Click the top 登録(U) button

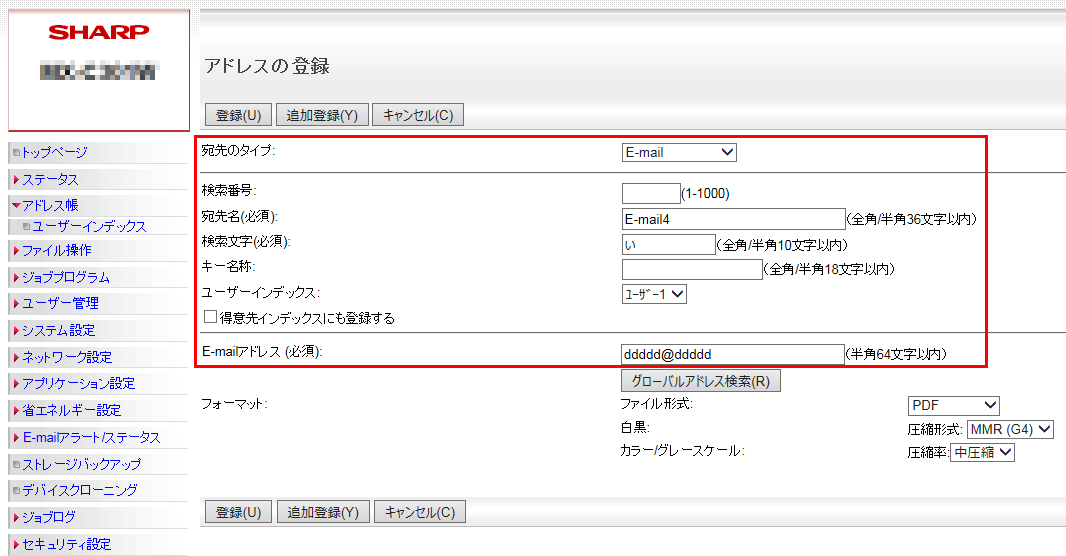pyautogui.click(x=238, y=115)
